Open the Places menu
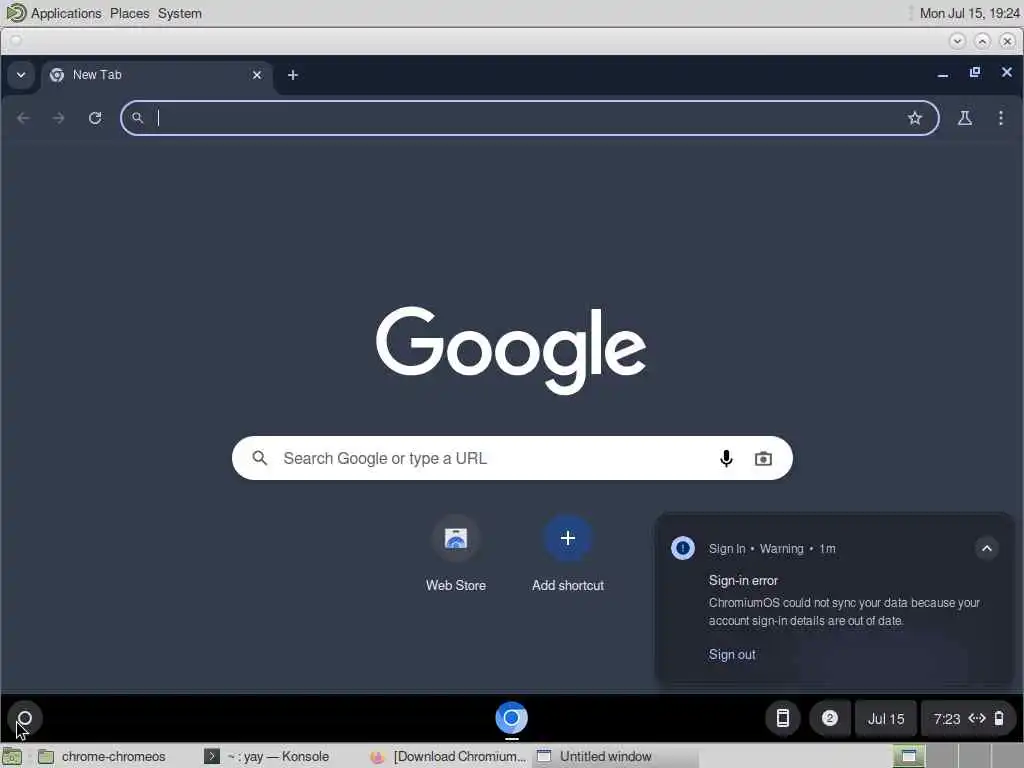The width and height of the screenshot is (1024, 768). 129,13
